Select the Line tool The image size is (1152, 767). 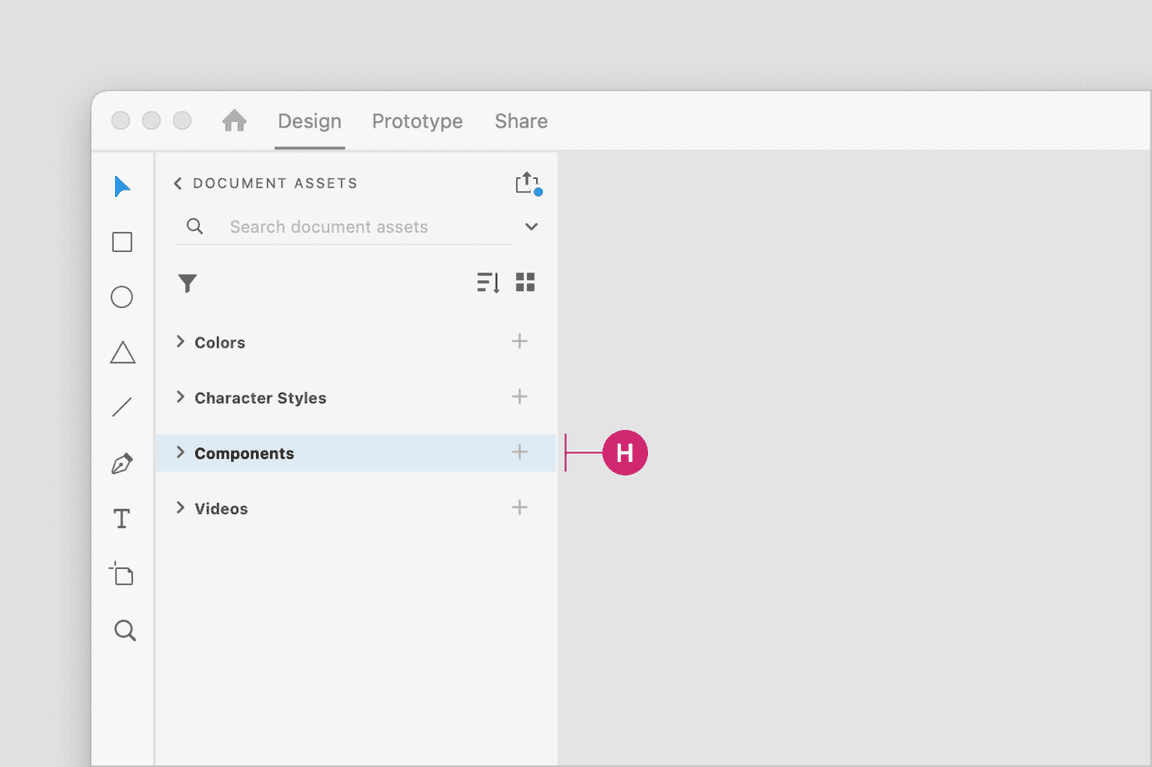(122, 407)
